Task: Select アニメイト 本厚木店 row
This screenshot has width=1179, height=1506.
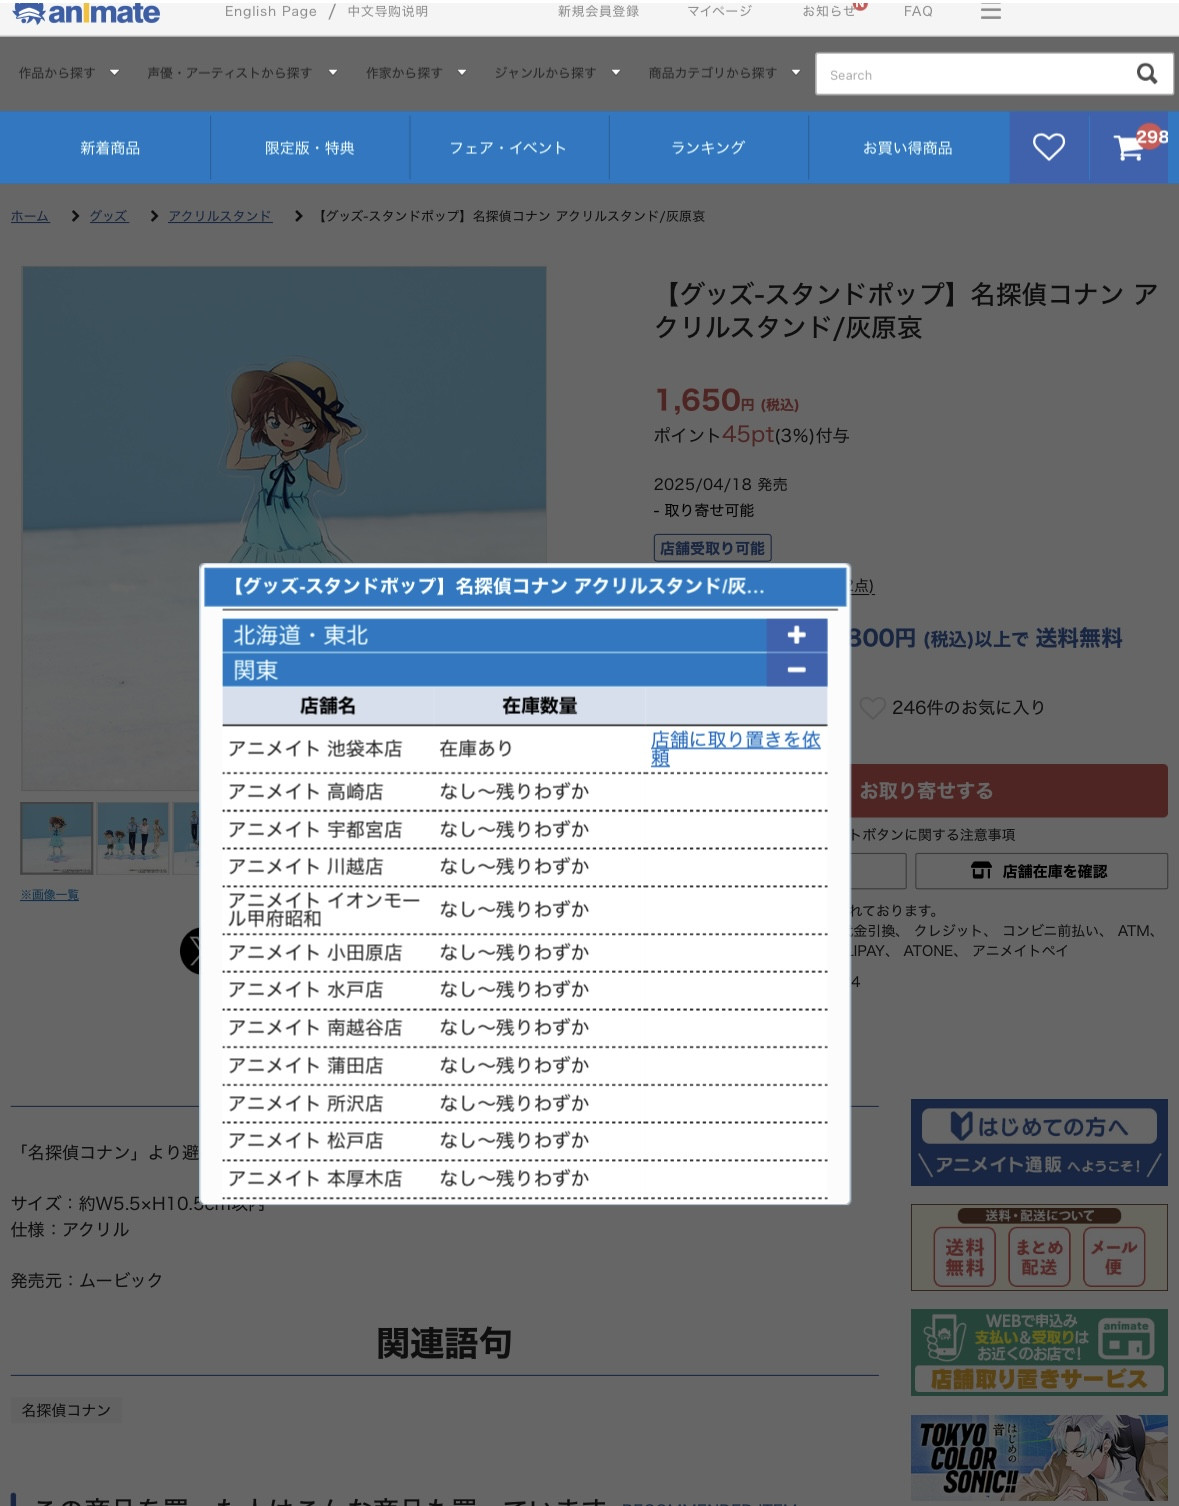Action: click(525, 1179)
